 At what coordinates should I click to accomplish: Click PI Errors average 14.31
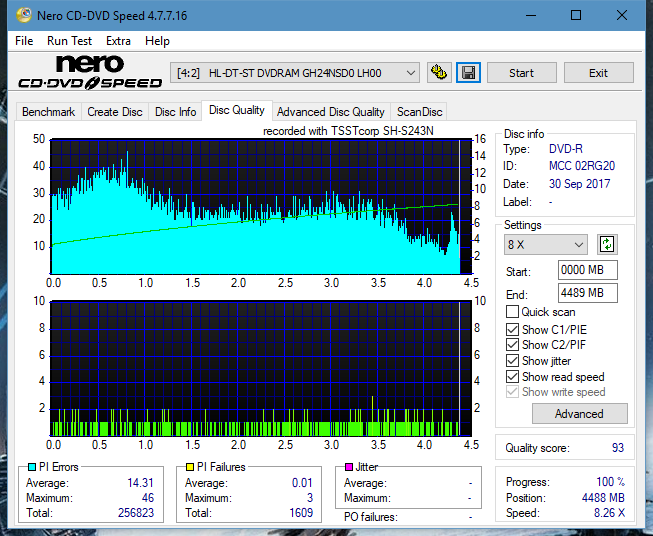(x=140, y=483)
